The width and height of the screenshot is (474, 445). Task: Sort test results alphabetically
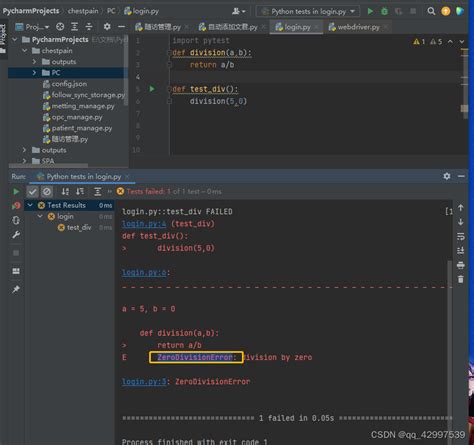click(x=65, y=192)
